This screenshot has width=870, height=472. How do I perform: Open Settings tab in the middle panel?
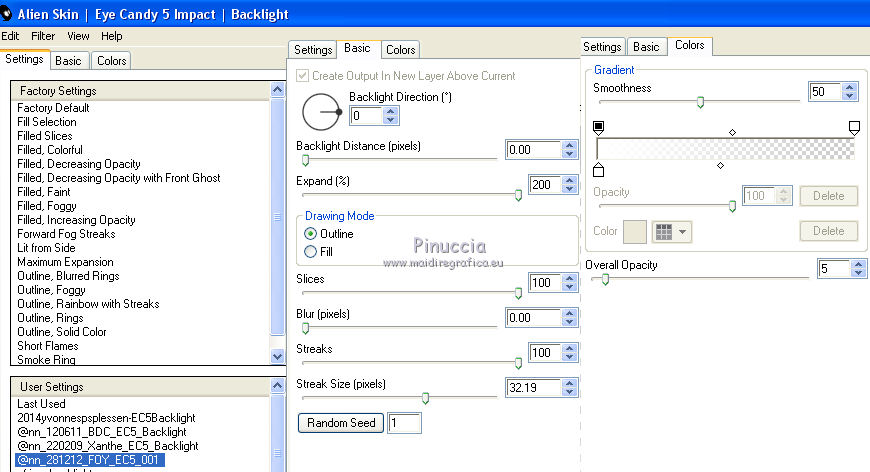coord(313,50)
